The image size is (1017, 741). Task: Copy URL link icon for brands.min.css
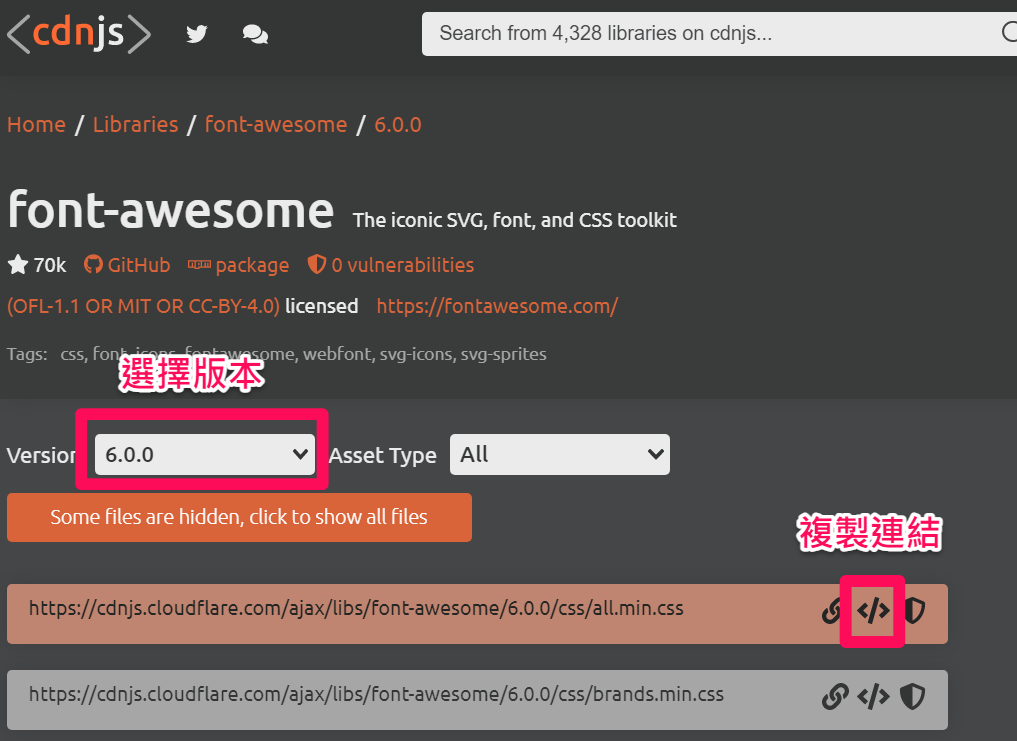click(x=835, y=697)
